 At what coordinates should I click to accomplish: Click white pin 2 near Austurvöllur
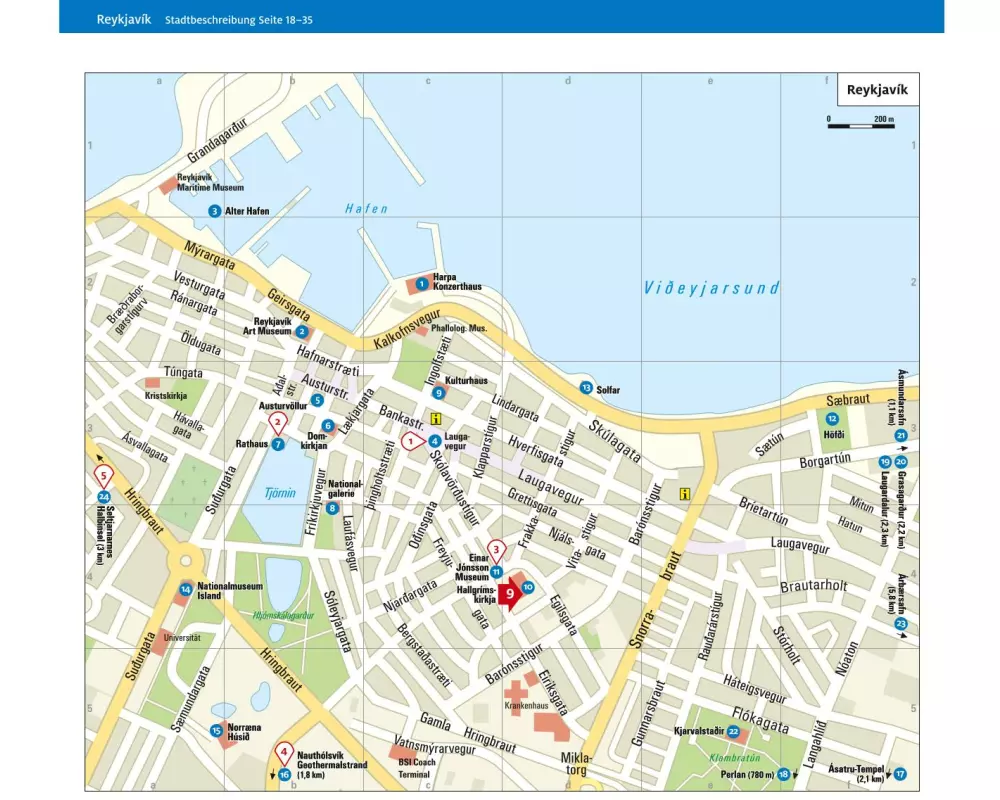pyautogui.click(x=278, y=424)
